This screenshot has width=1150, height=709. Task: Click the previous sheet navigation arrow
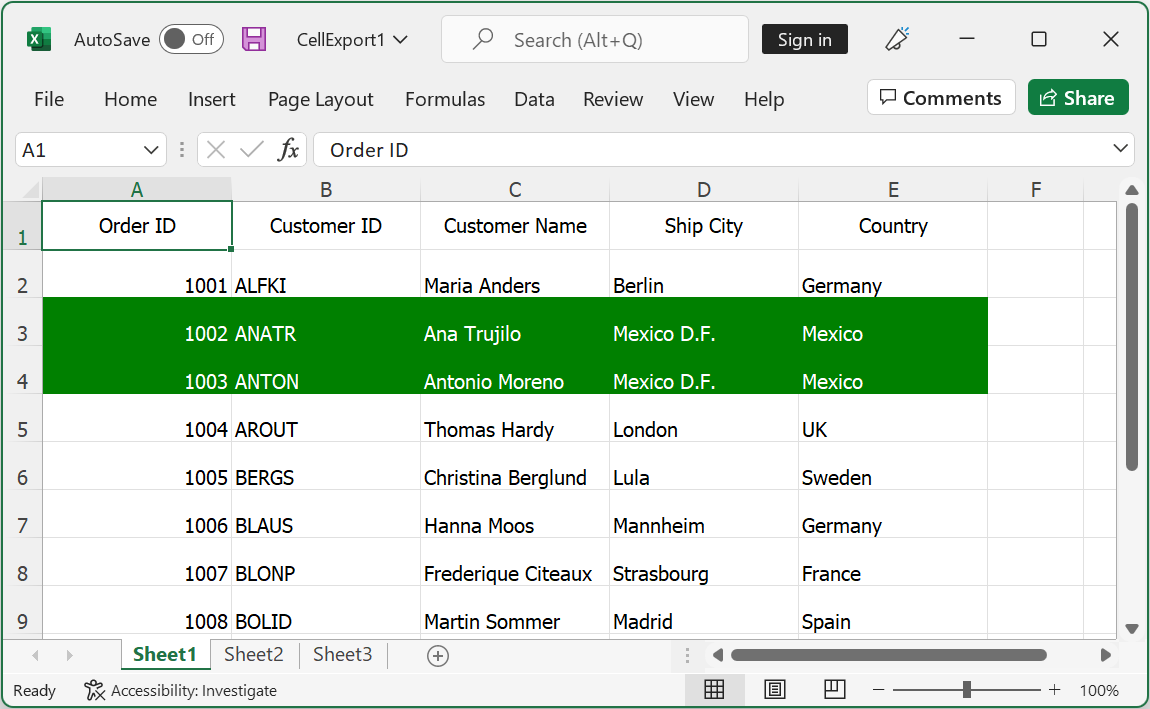pos(35,655)
